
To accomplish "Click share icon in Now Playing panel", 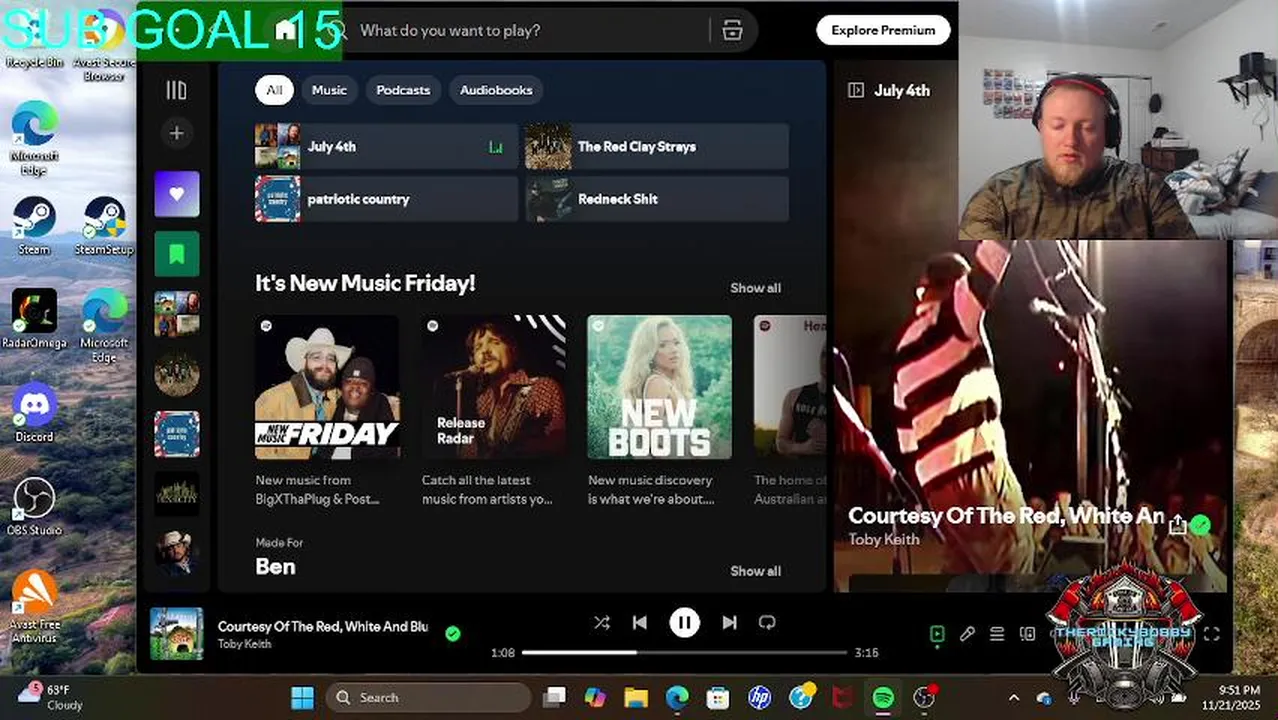I will click(1178, 525).
